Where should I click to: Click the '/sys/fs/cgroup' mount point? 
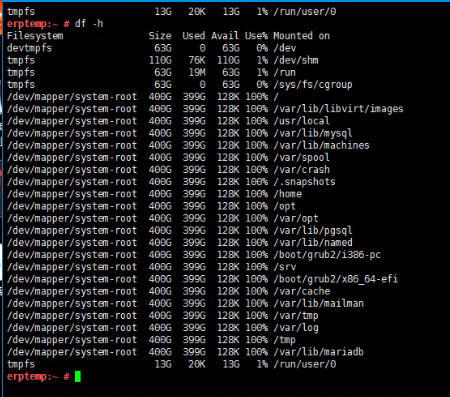click(x=313, y=85)
